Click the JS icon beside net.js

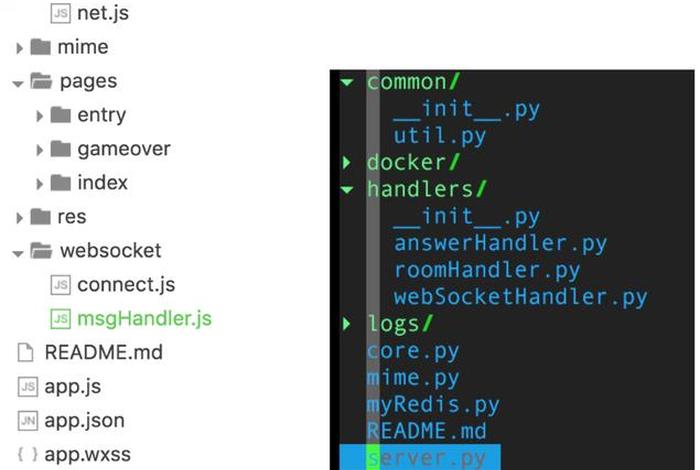click(59, 14)
